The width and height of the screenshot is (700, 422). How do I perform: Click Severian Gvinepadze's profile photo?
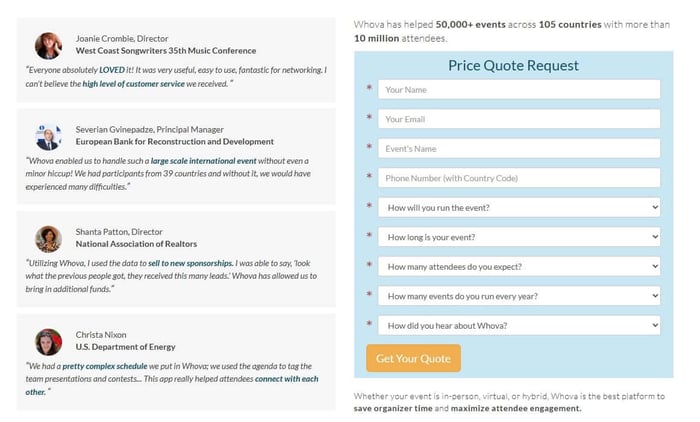(48, 136)
